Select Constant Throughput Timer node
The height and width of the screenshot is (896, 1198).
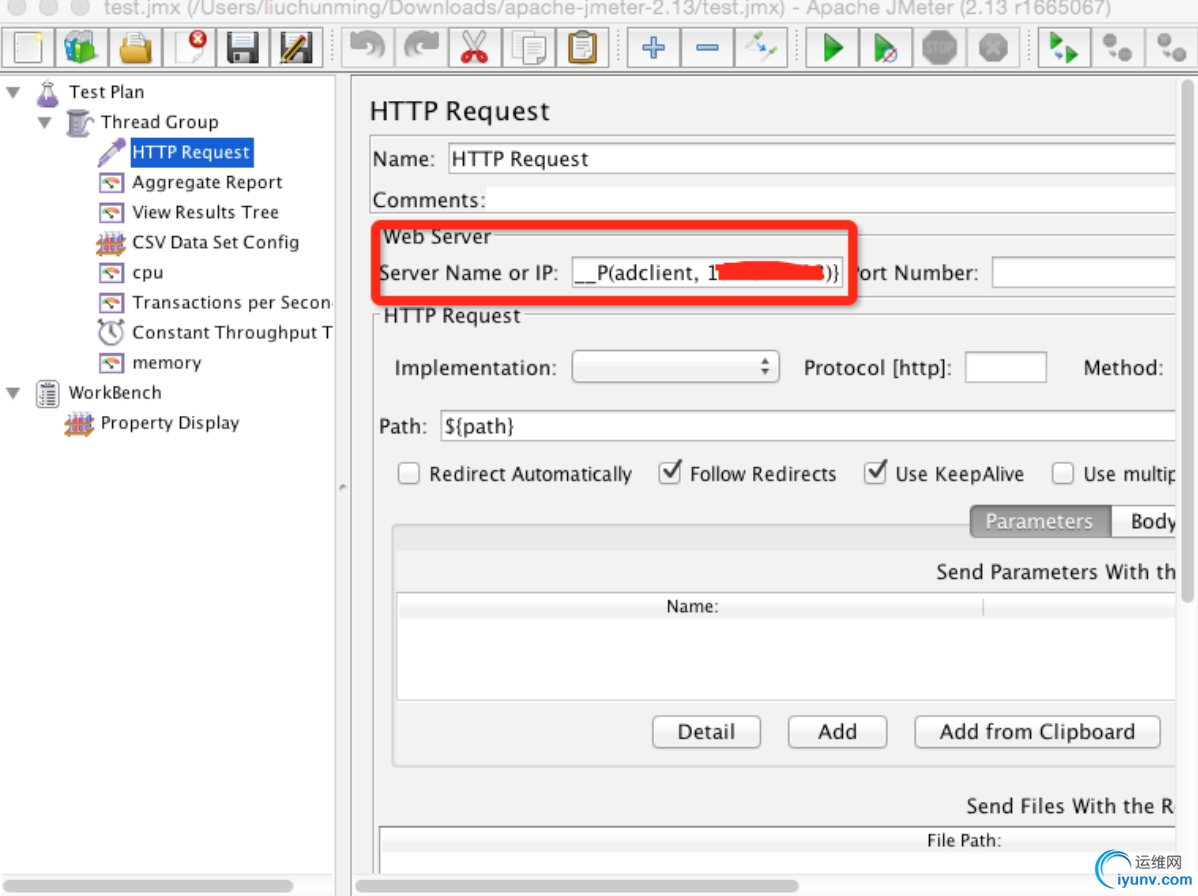[x=232, y=332]
